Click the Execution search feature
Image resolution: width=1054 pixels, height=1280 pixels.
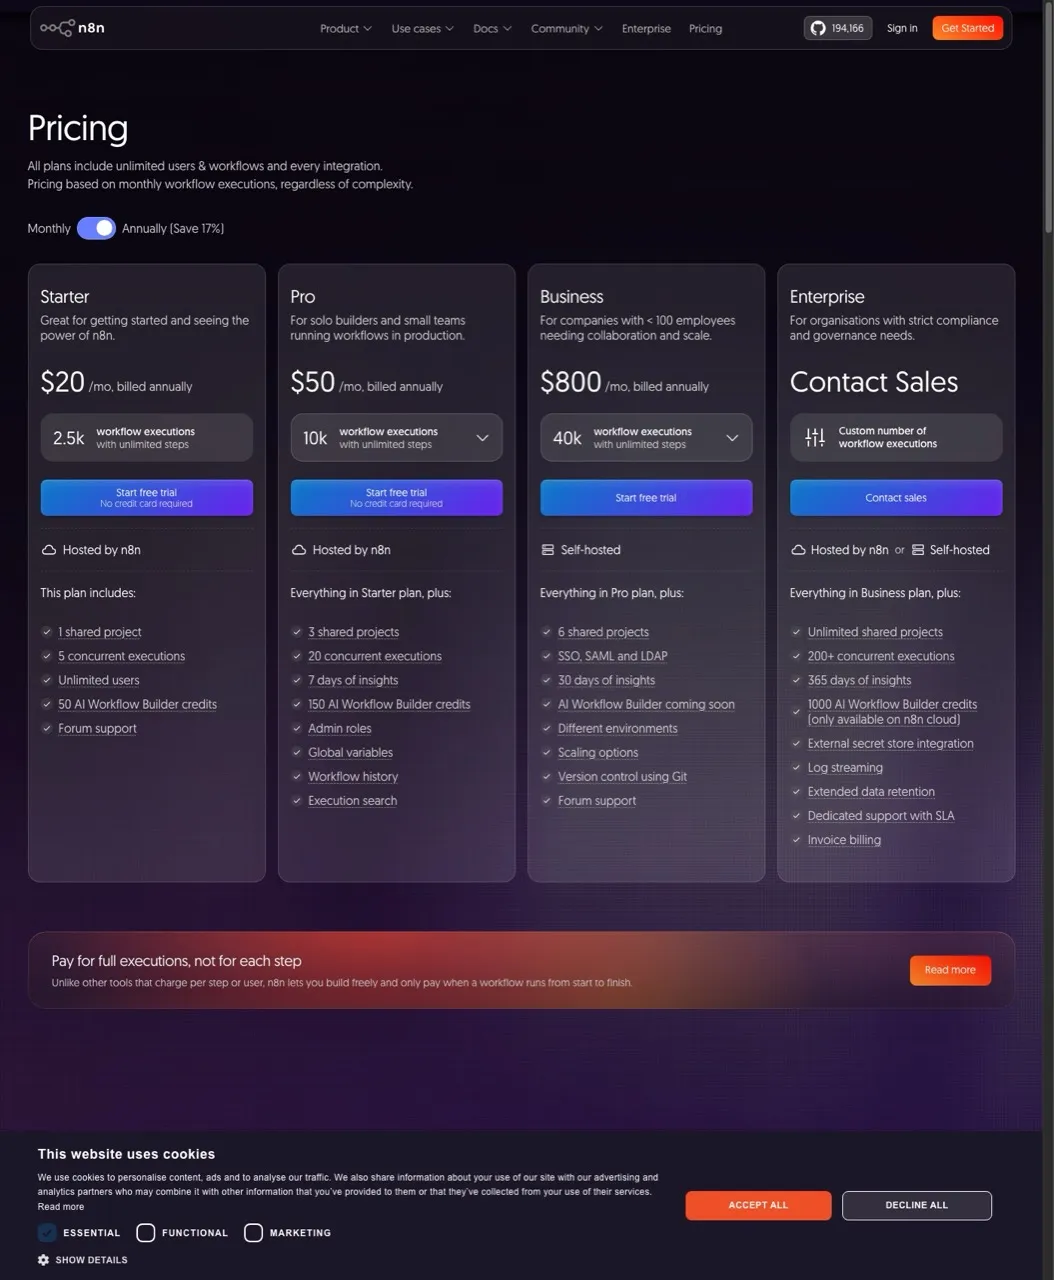coord(352,801)
